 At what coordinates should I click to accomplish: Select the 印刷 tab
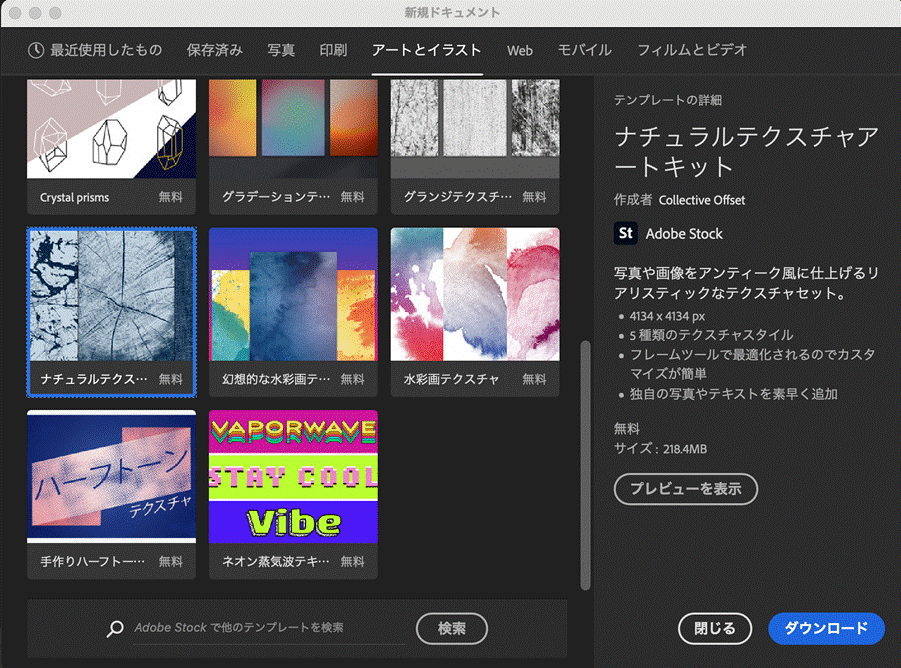click(333, 50)
